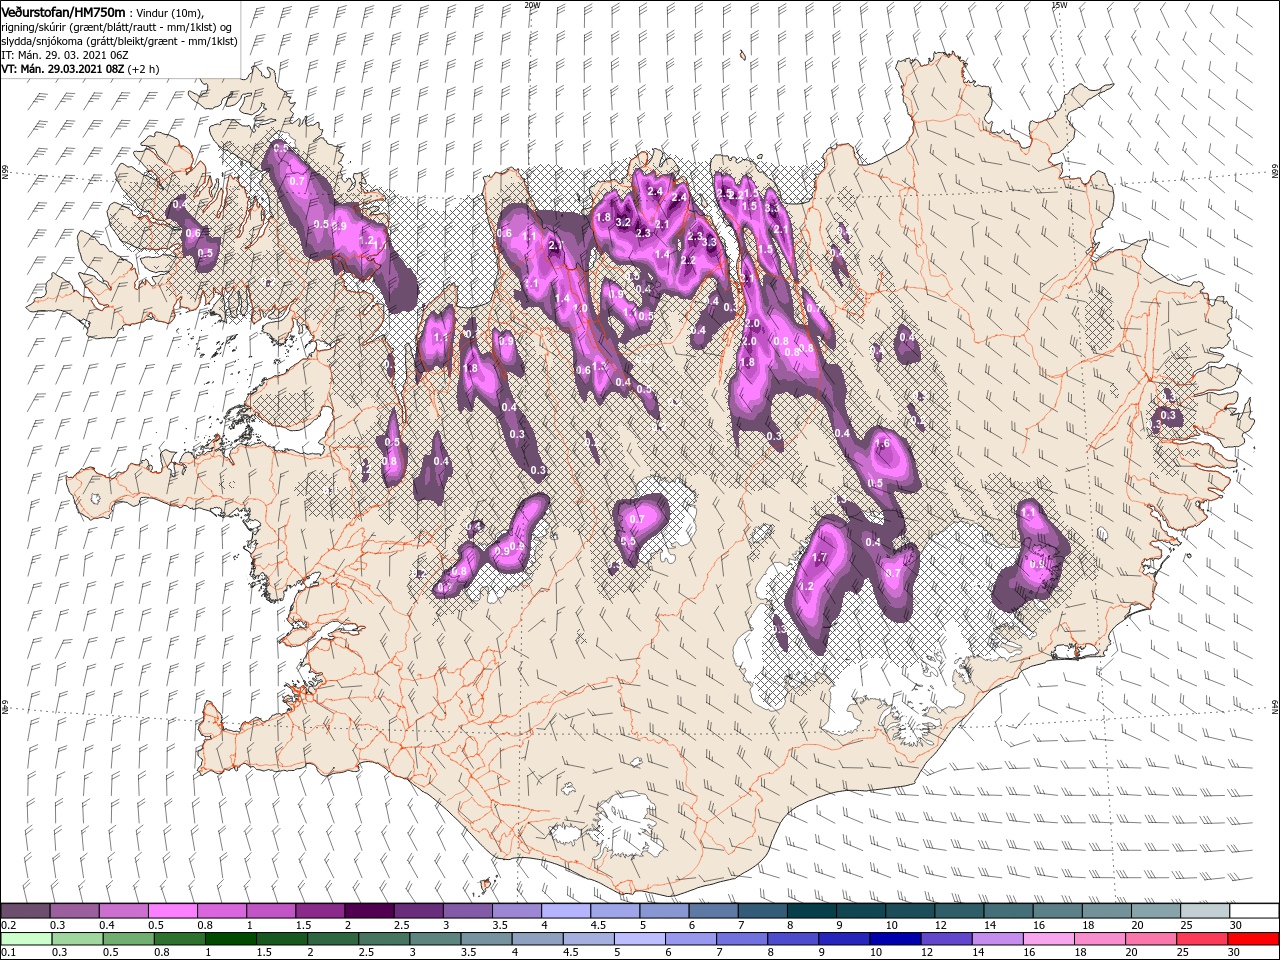The image size is (1280, 960).
Task: Click the light lavender 4 swatch in upper legend
Action: pyautogui.click(x=565, y=911)
